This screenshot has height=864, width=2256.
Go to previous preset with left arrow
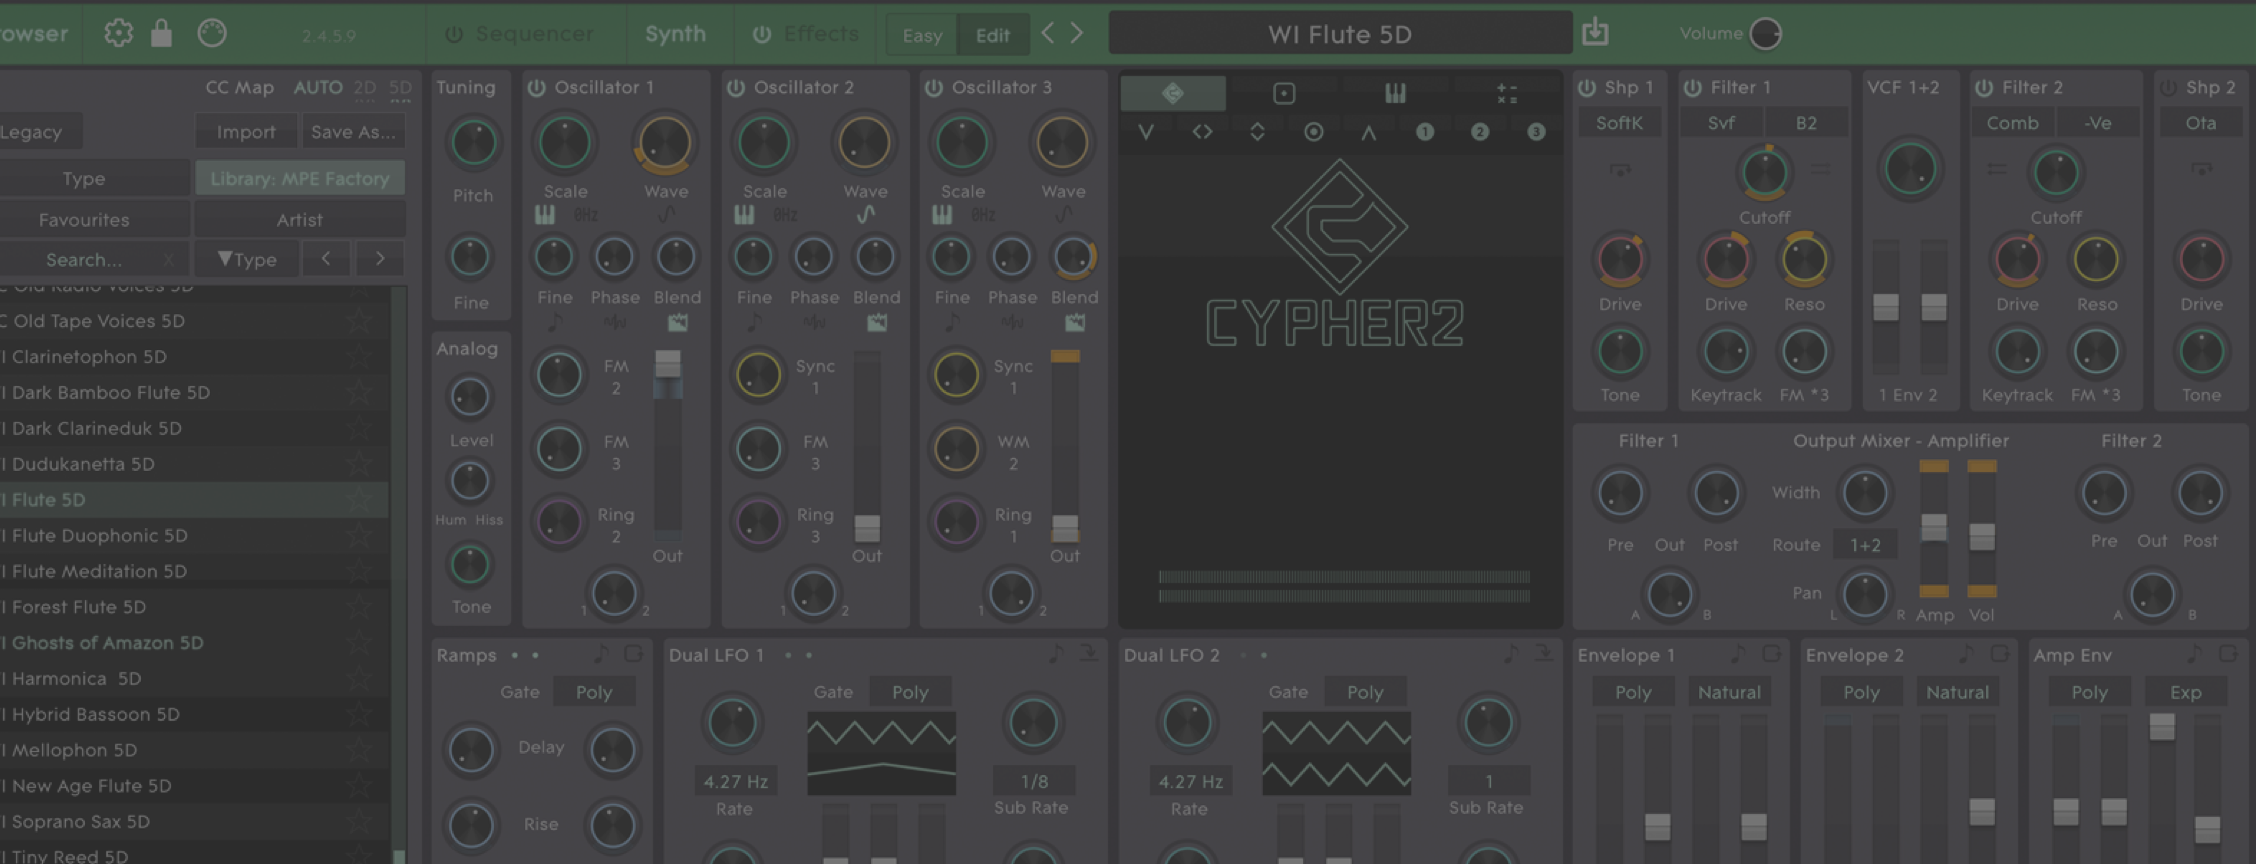(1047, 33)
